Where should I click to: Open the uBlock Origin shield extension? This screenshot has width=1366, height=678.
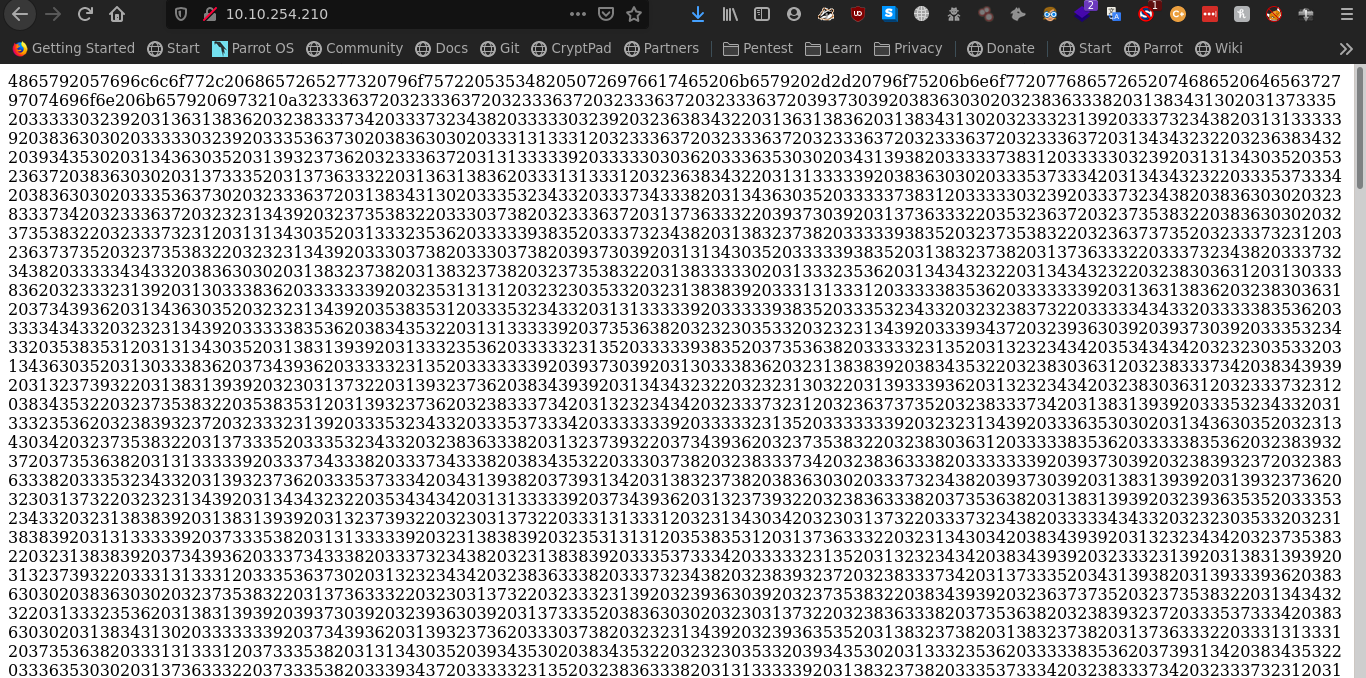pos(858,14)
